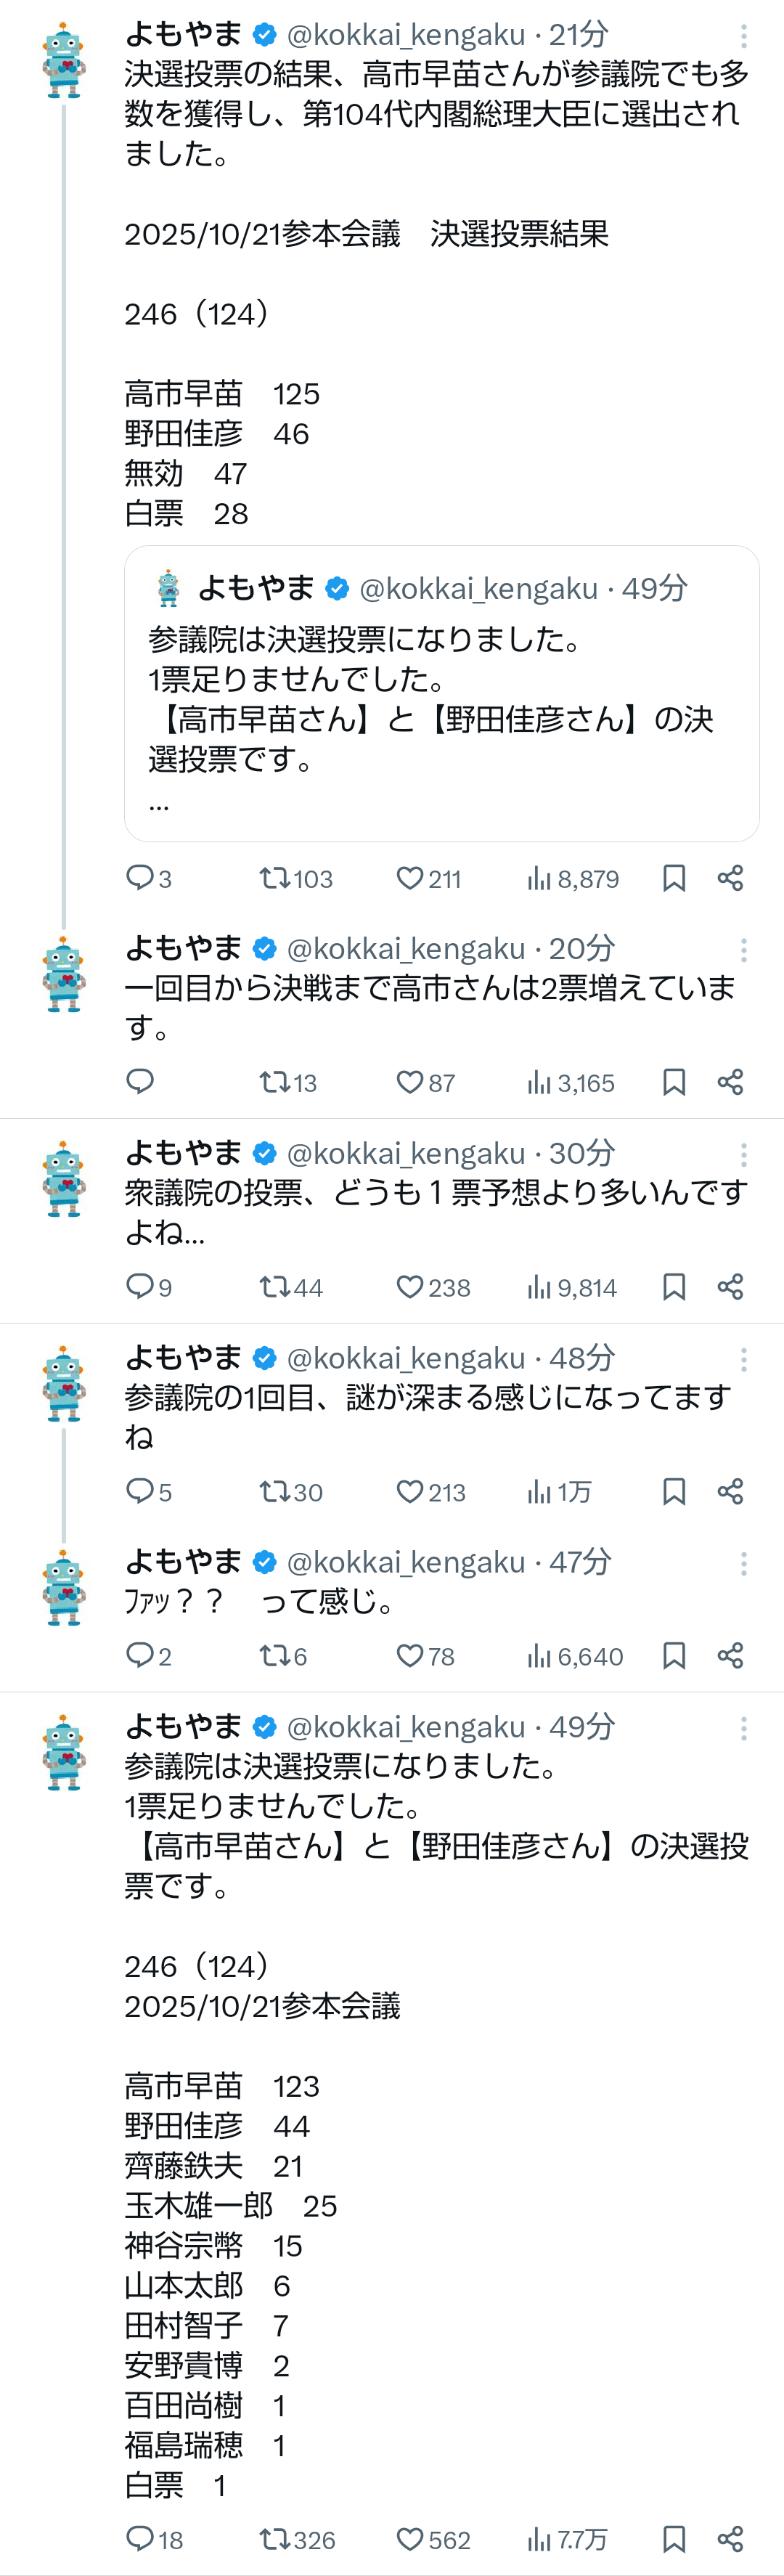The width and height of the screenshot is (784, 2576).
Task: Repost the tweet with 326 reposts
Action: [273, 2538]
